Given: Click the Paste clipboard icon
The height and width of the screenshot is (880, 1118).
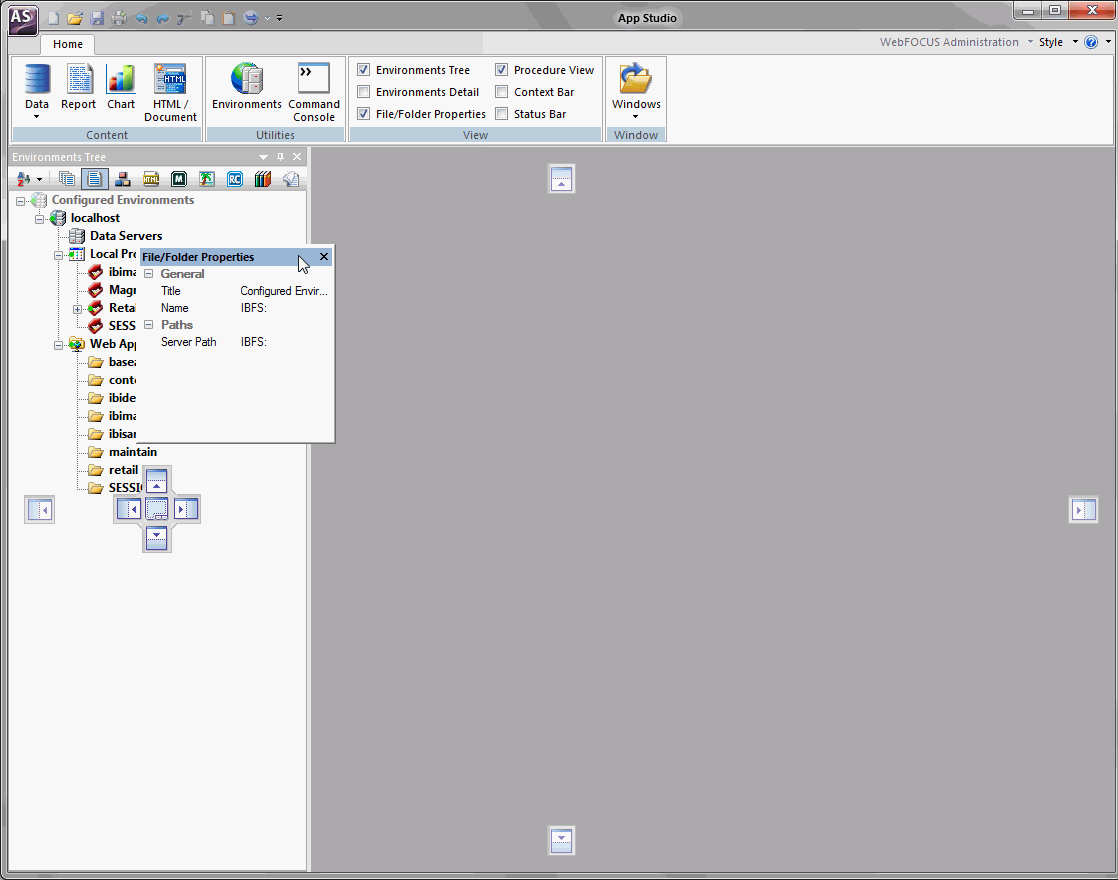Looking at the screenshot, I should [x=228, y=19].
